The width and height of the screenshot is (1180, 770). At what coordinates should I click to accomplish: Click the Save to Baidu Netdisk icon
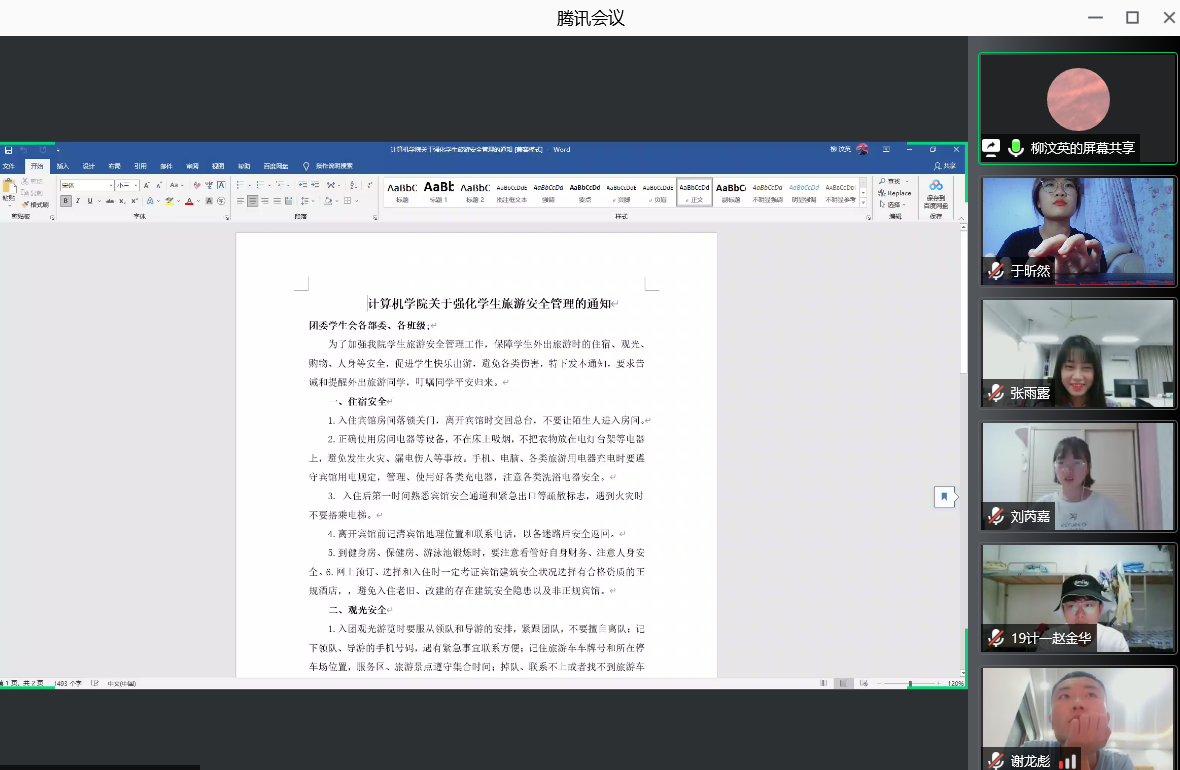(936, 190)
